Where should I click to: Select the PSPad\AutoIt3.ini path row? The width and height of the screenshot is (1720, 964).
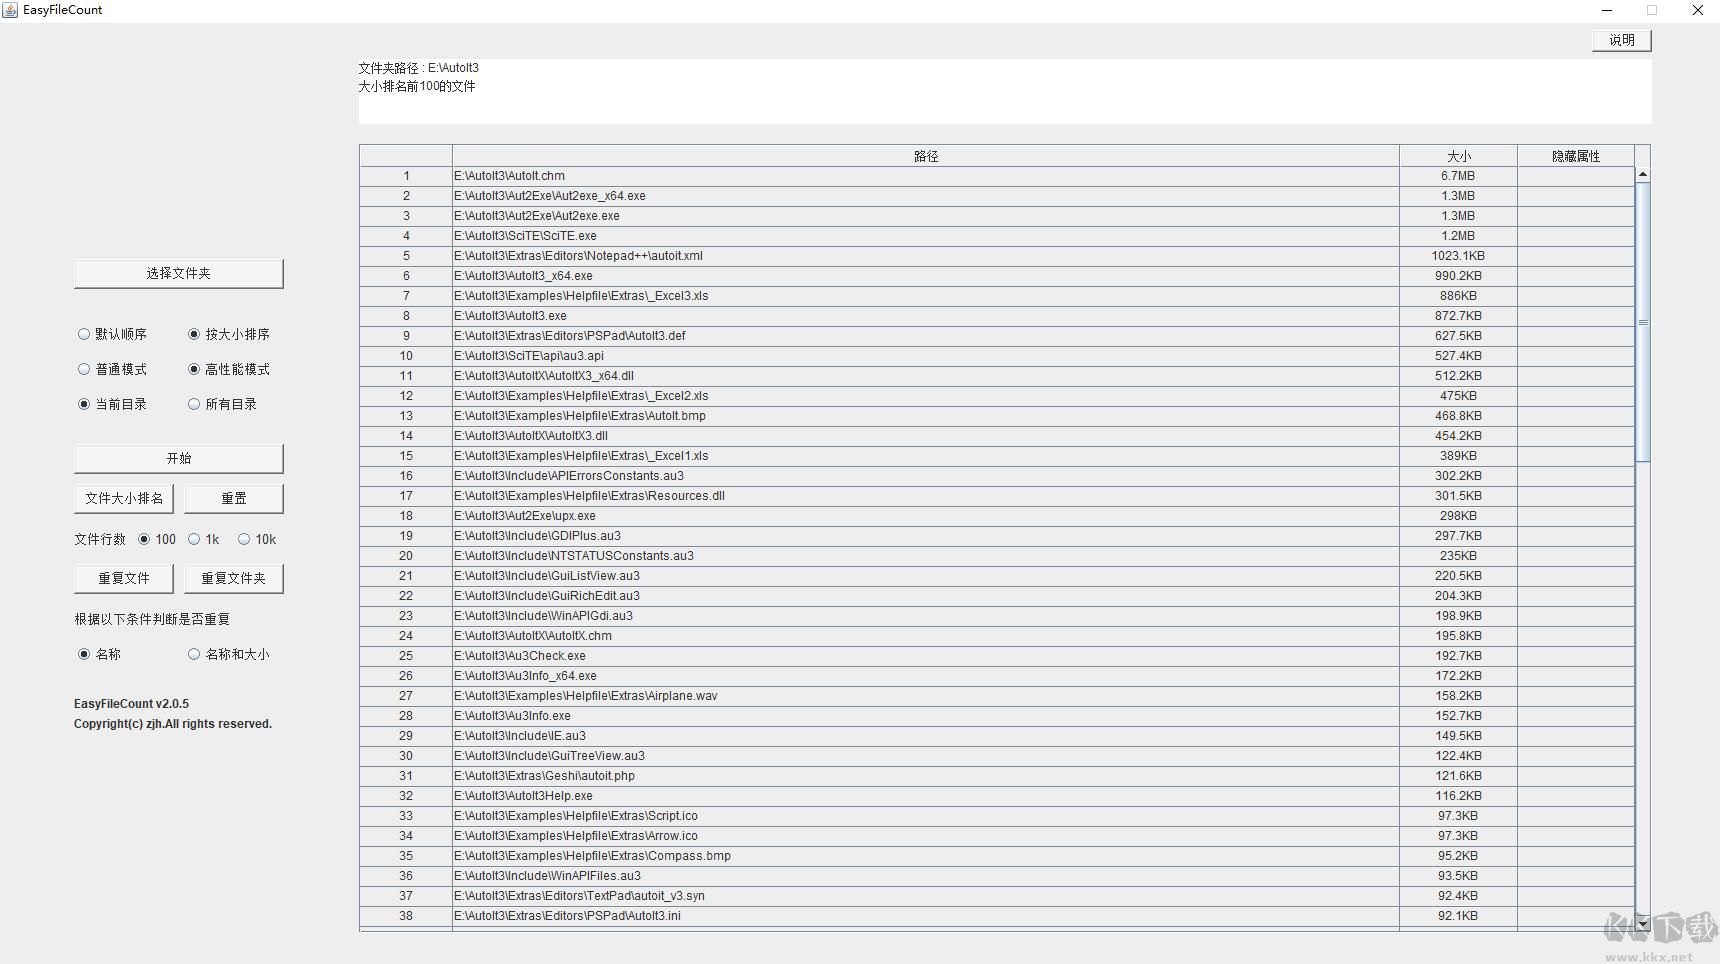click(926, 916)
